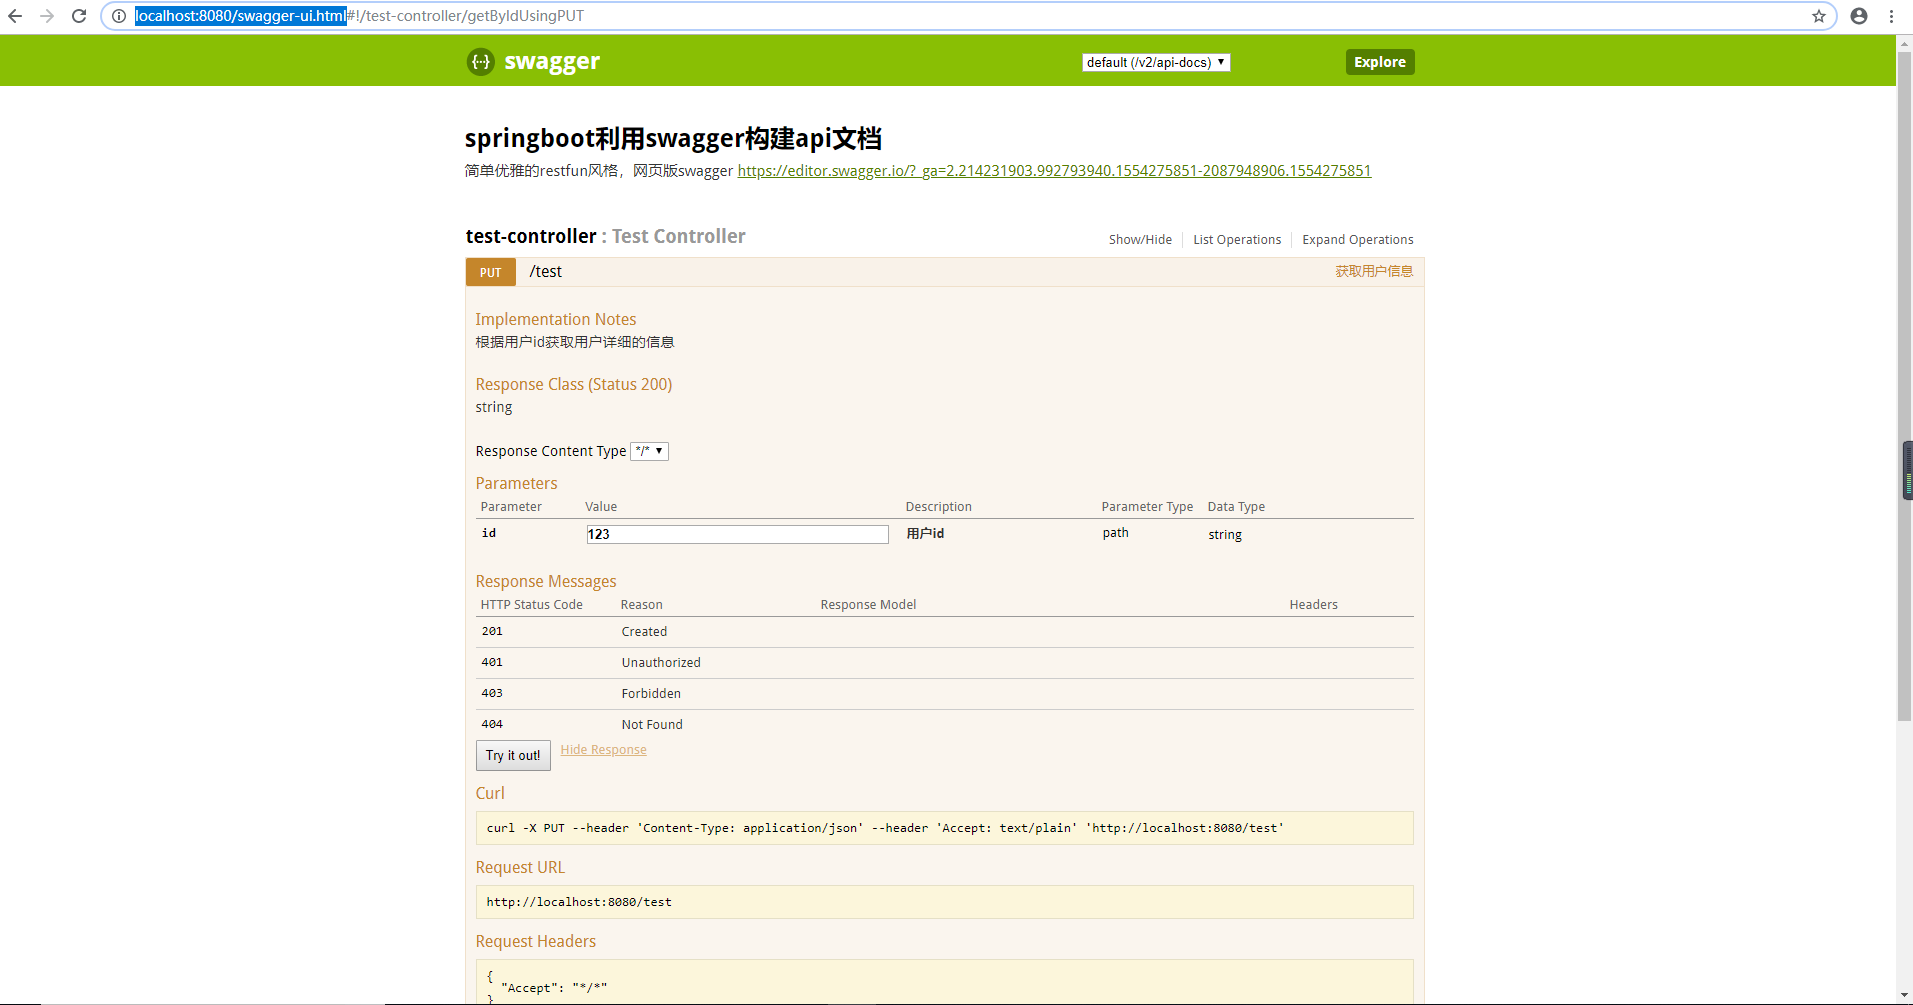Open the Response Content Type dropdown

click(x=649, y=451)
